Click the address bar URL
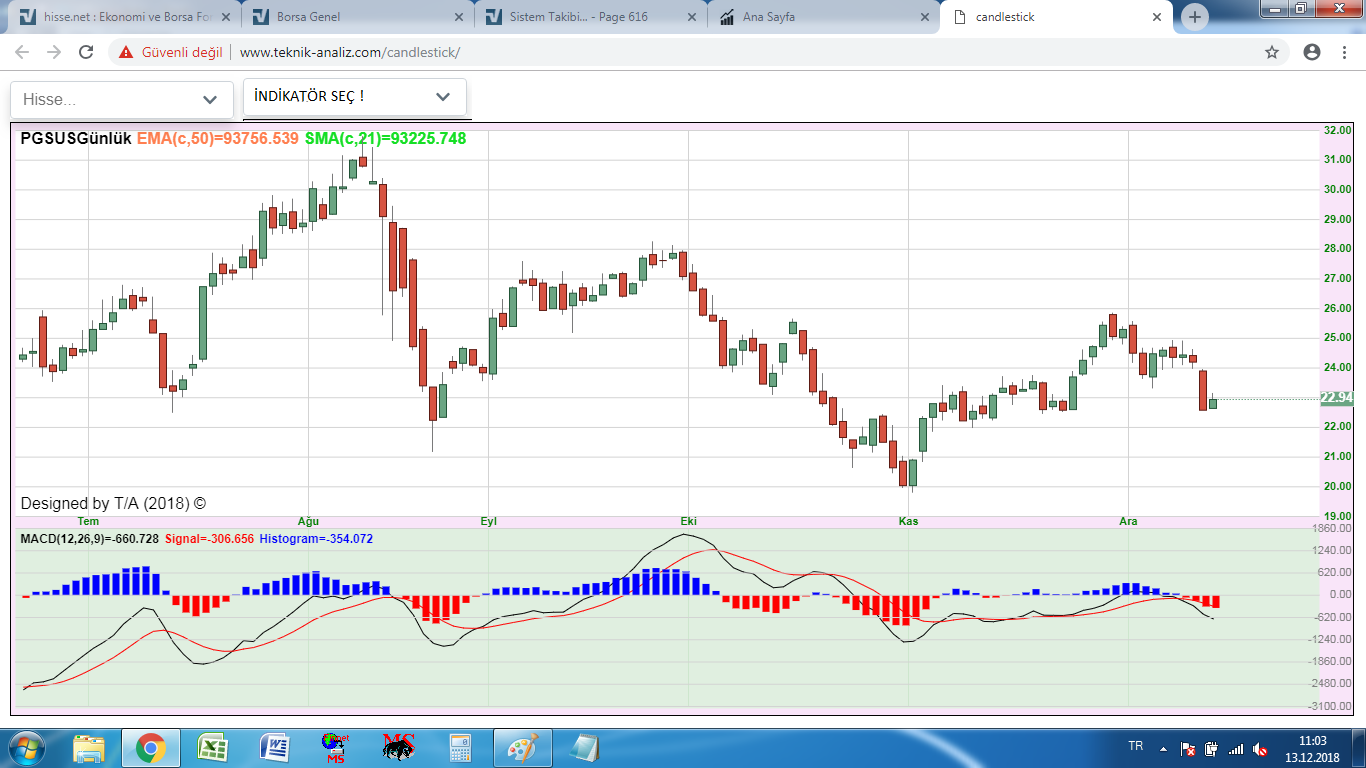 pyautogui.click(x=350, y=52)
